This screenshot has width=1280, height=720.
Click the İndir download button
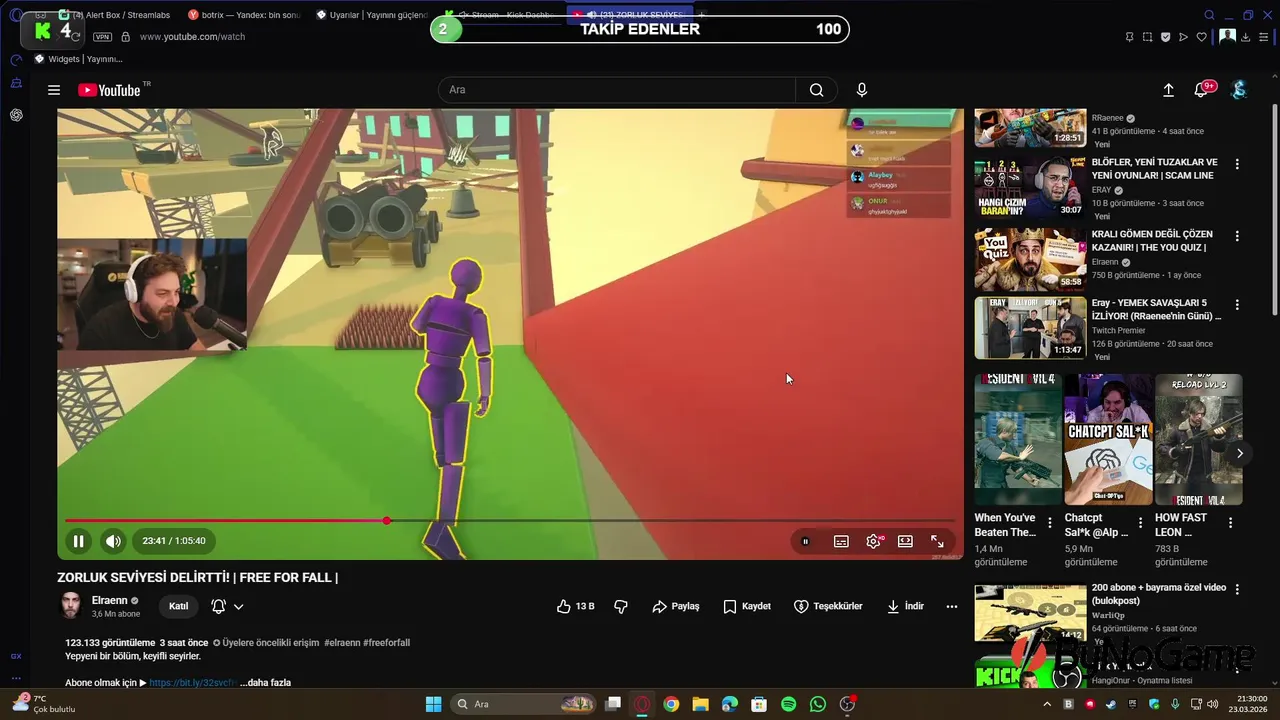905,606
